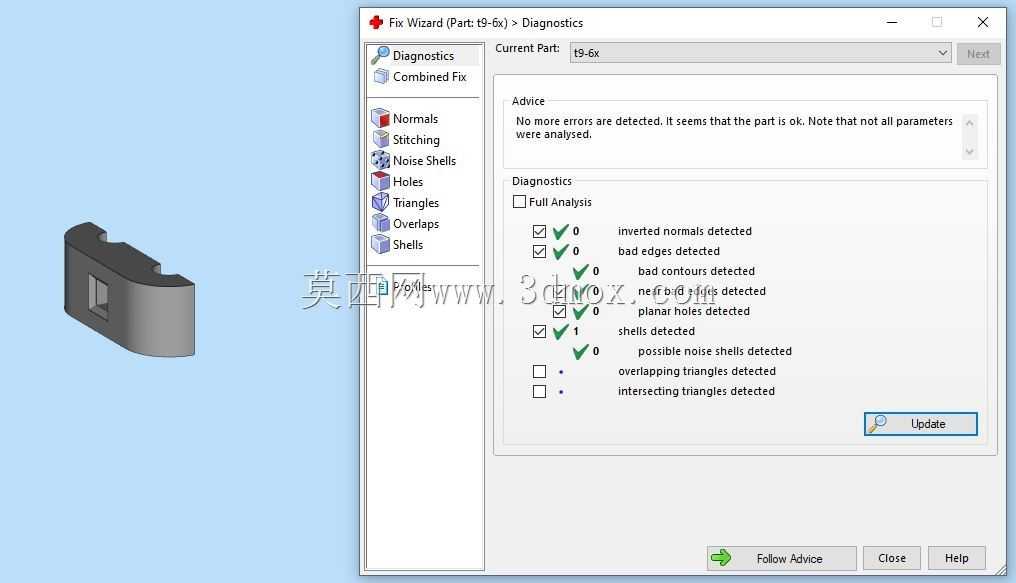Click the Triangles icon

click(x=380, y=202)
